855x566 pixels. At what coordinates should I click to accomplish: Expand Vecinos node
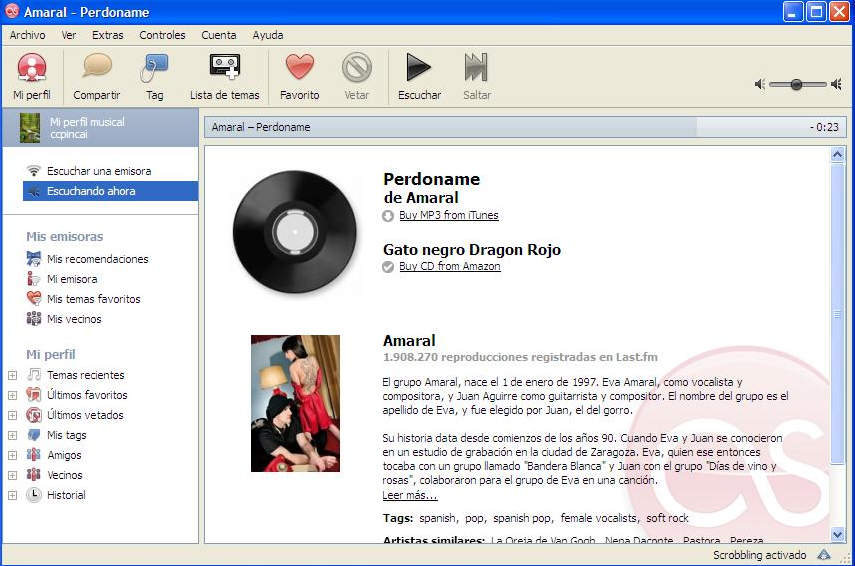pos(13,475)
